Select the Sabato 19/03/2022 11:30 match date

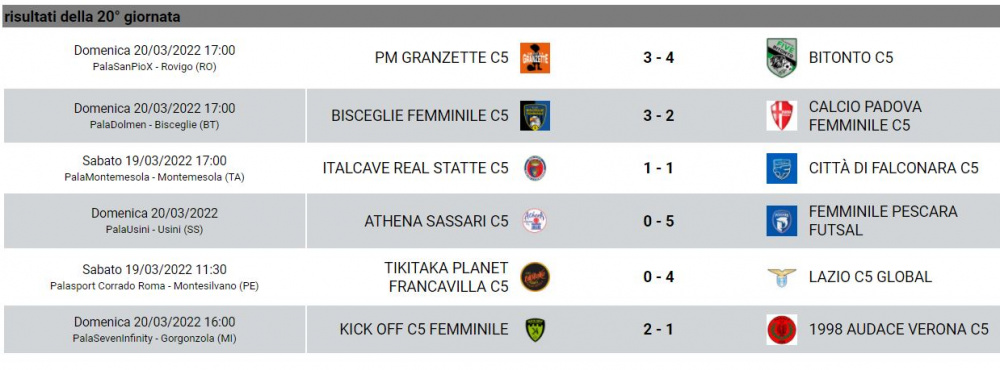point(154,270)
